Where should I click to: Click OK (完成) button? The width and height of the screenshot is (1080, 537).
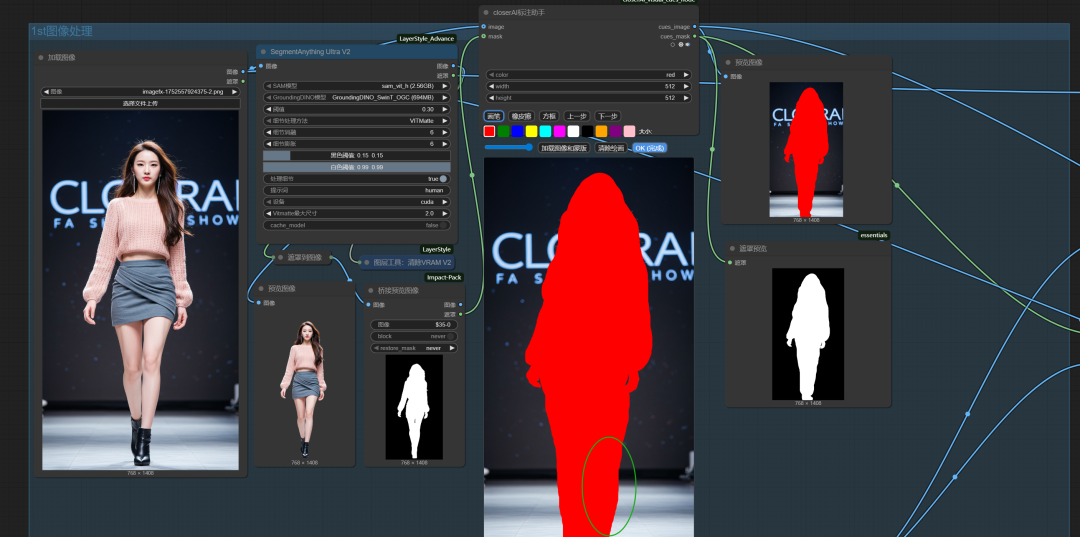tap(650, 148)
